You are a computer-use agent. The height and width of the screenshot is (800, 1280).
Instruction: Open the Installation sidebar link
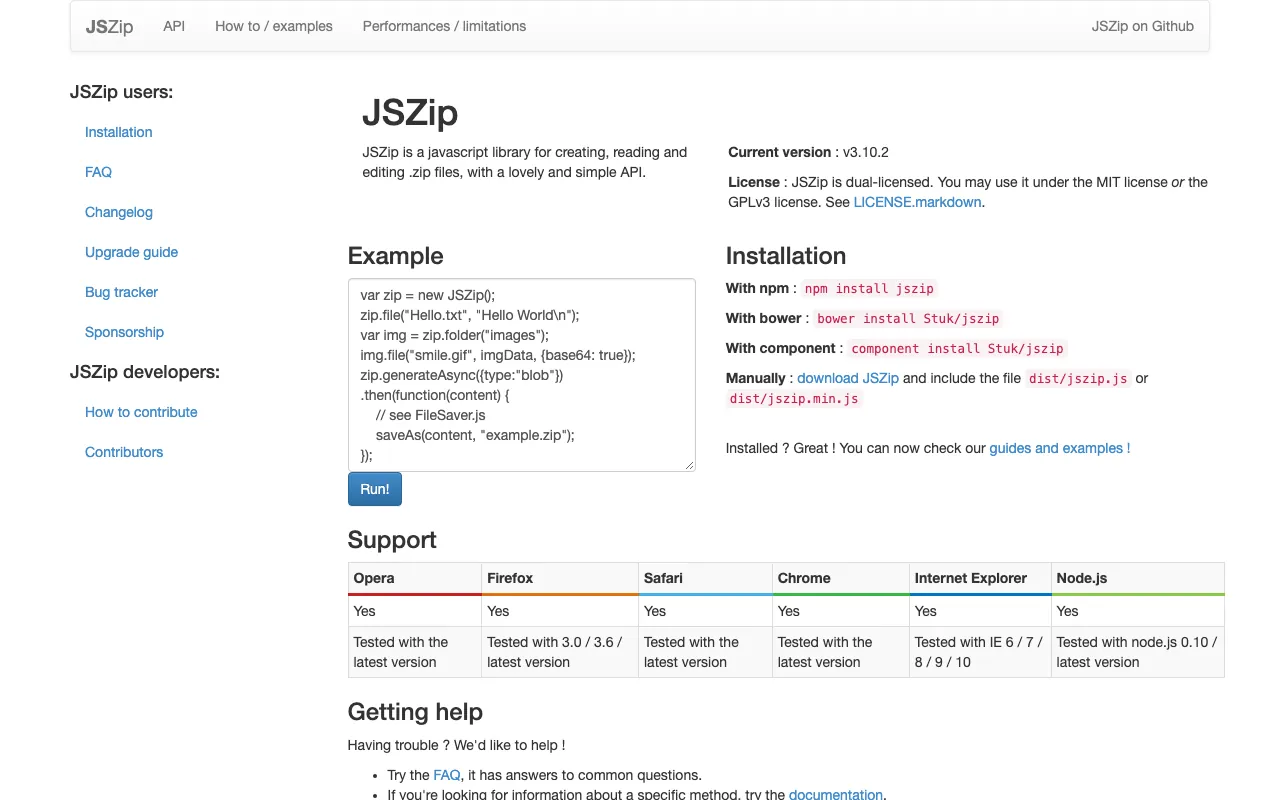(119, 132)
